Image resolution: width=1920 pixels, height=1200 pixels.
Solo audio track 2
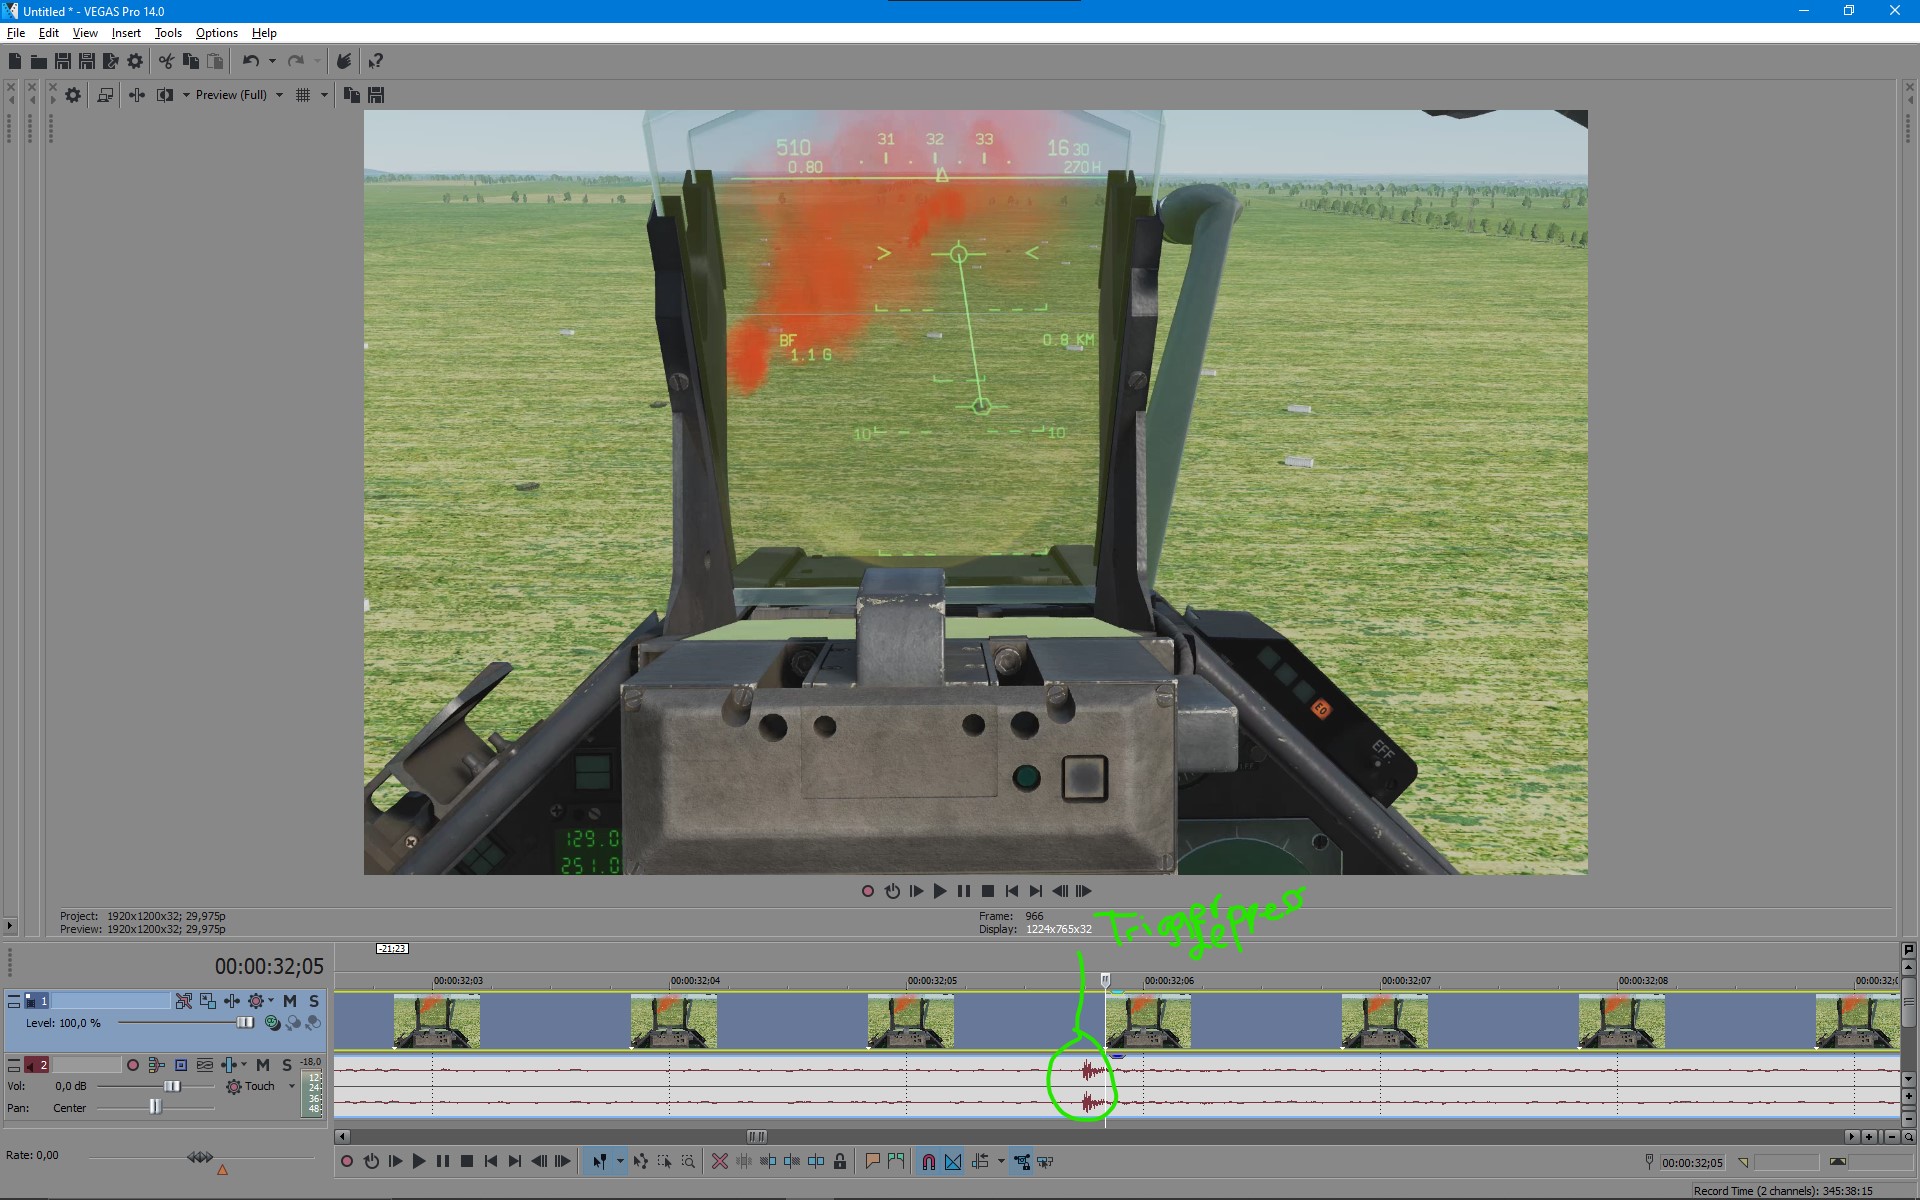pos(287,1065)
